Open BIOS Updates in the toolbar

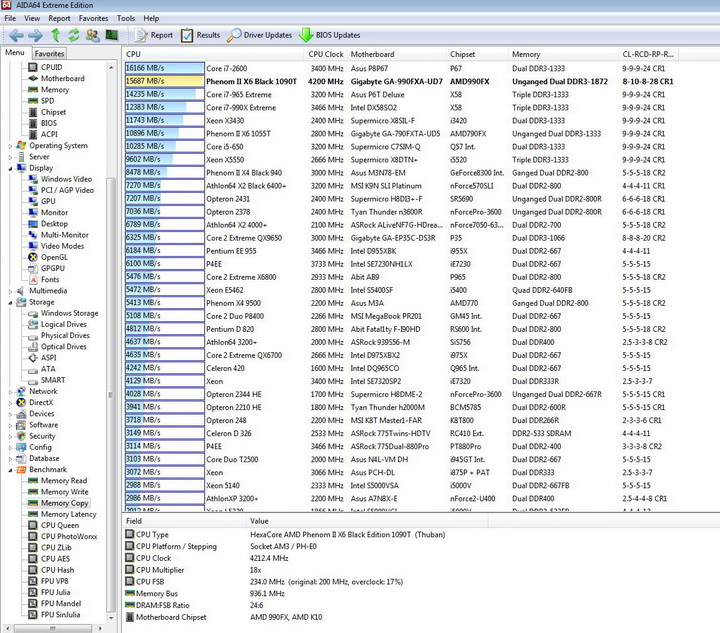coord(330,35)
